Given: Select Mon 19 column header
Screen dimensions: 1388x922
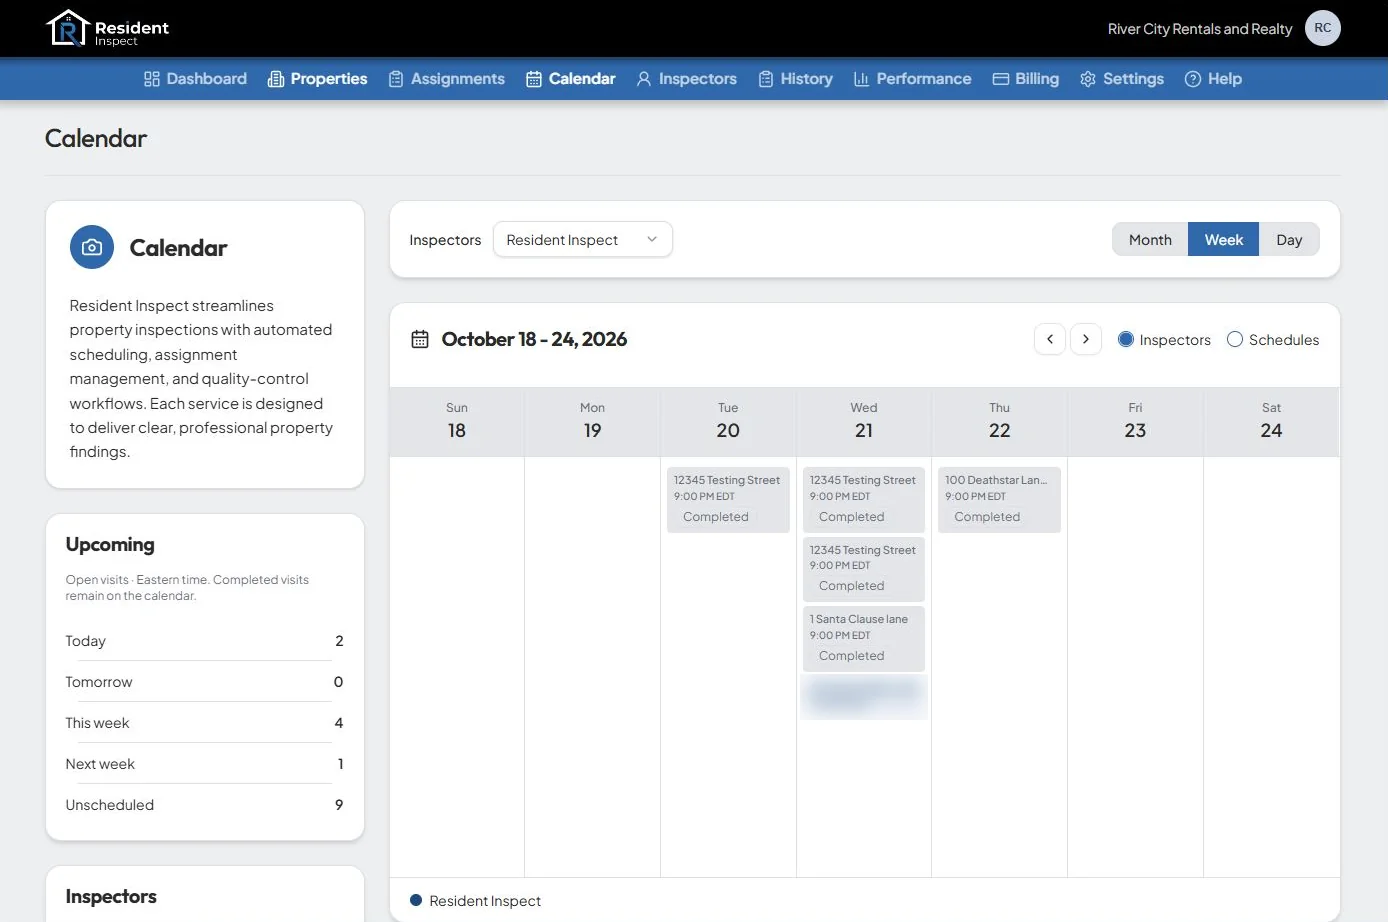Looking at the screenshot, I should (592, 421).
